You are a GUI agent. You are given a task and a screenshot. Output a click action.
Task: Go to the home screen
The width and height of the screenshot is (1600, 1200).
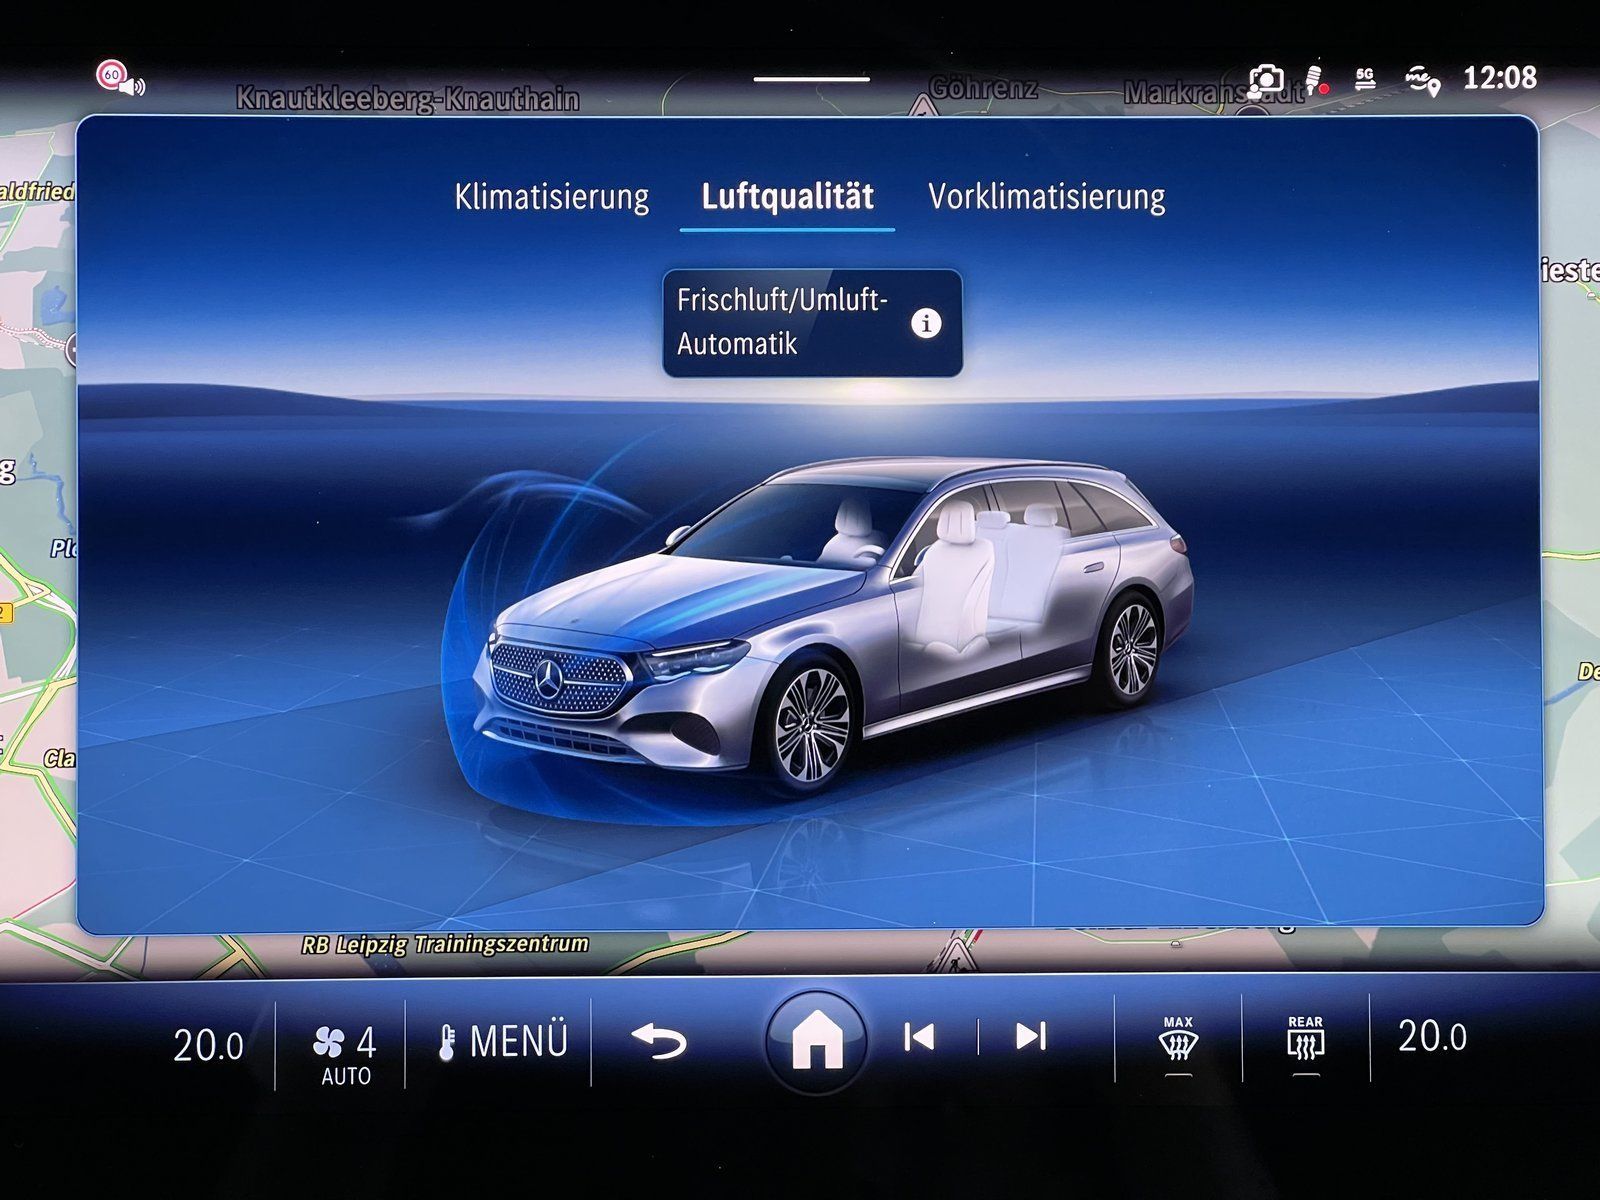(x=816, y=1040)
